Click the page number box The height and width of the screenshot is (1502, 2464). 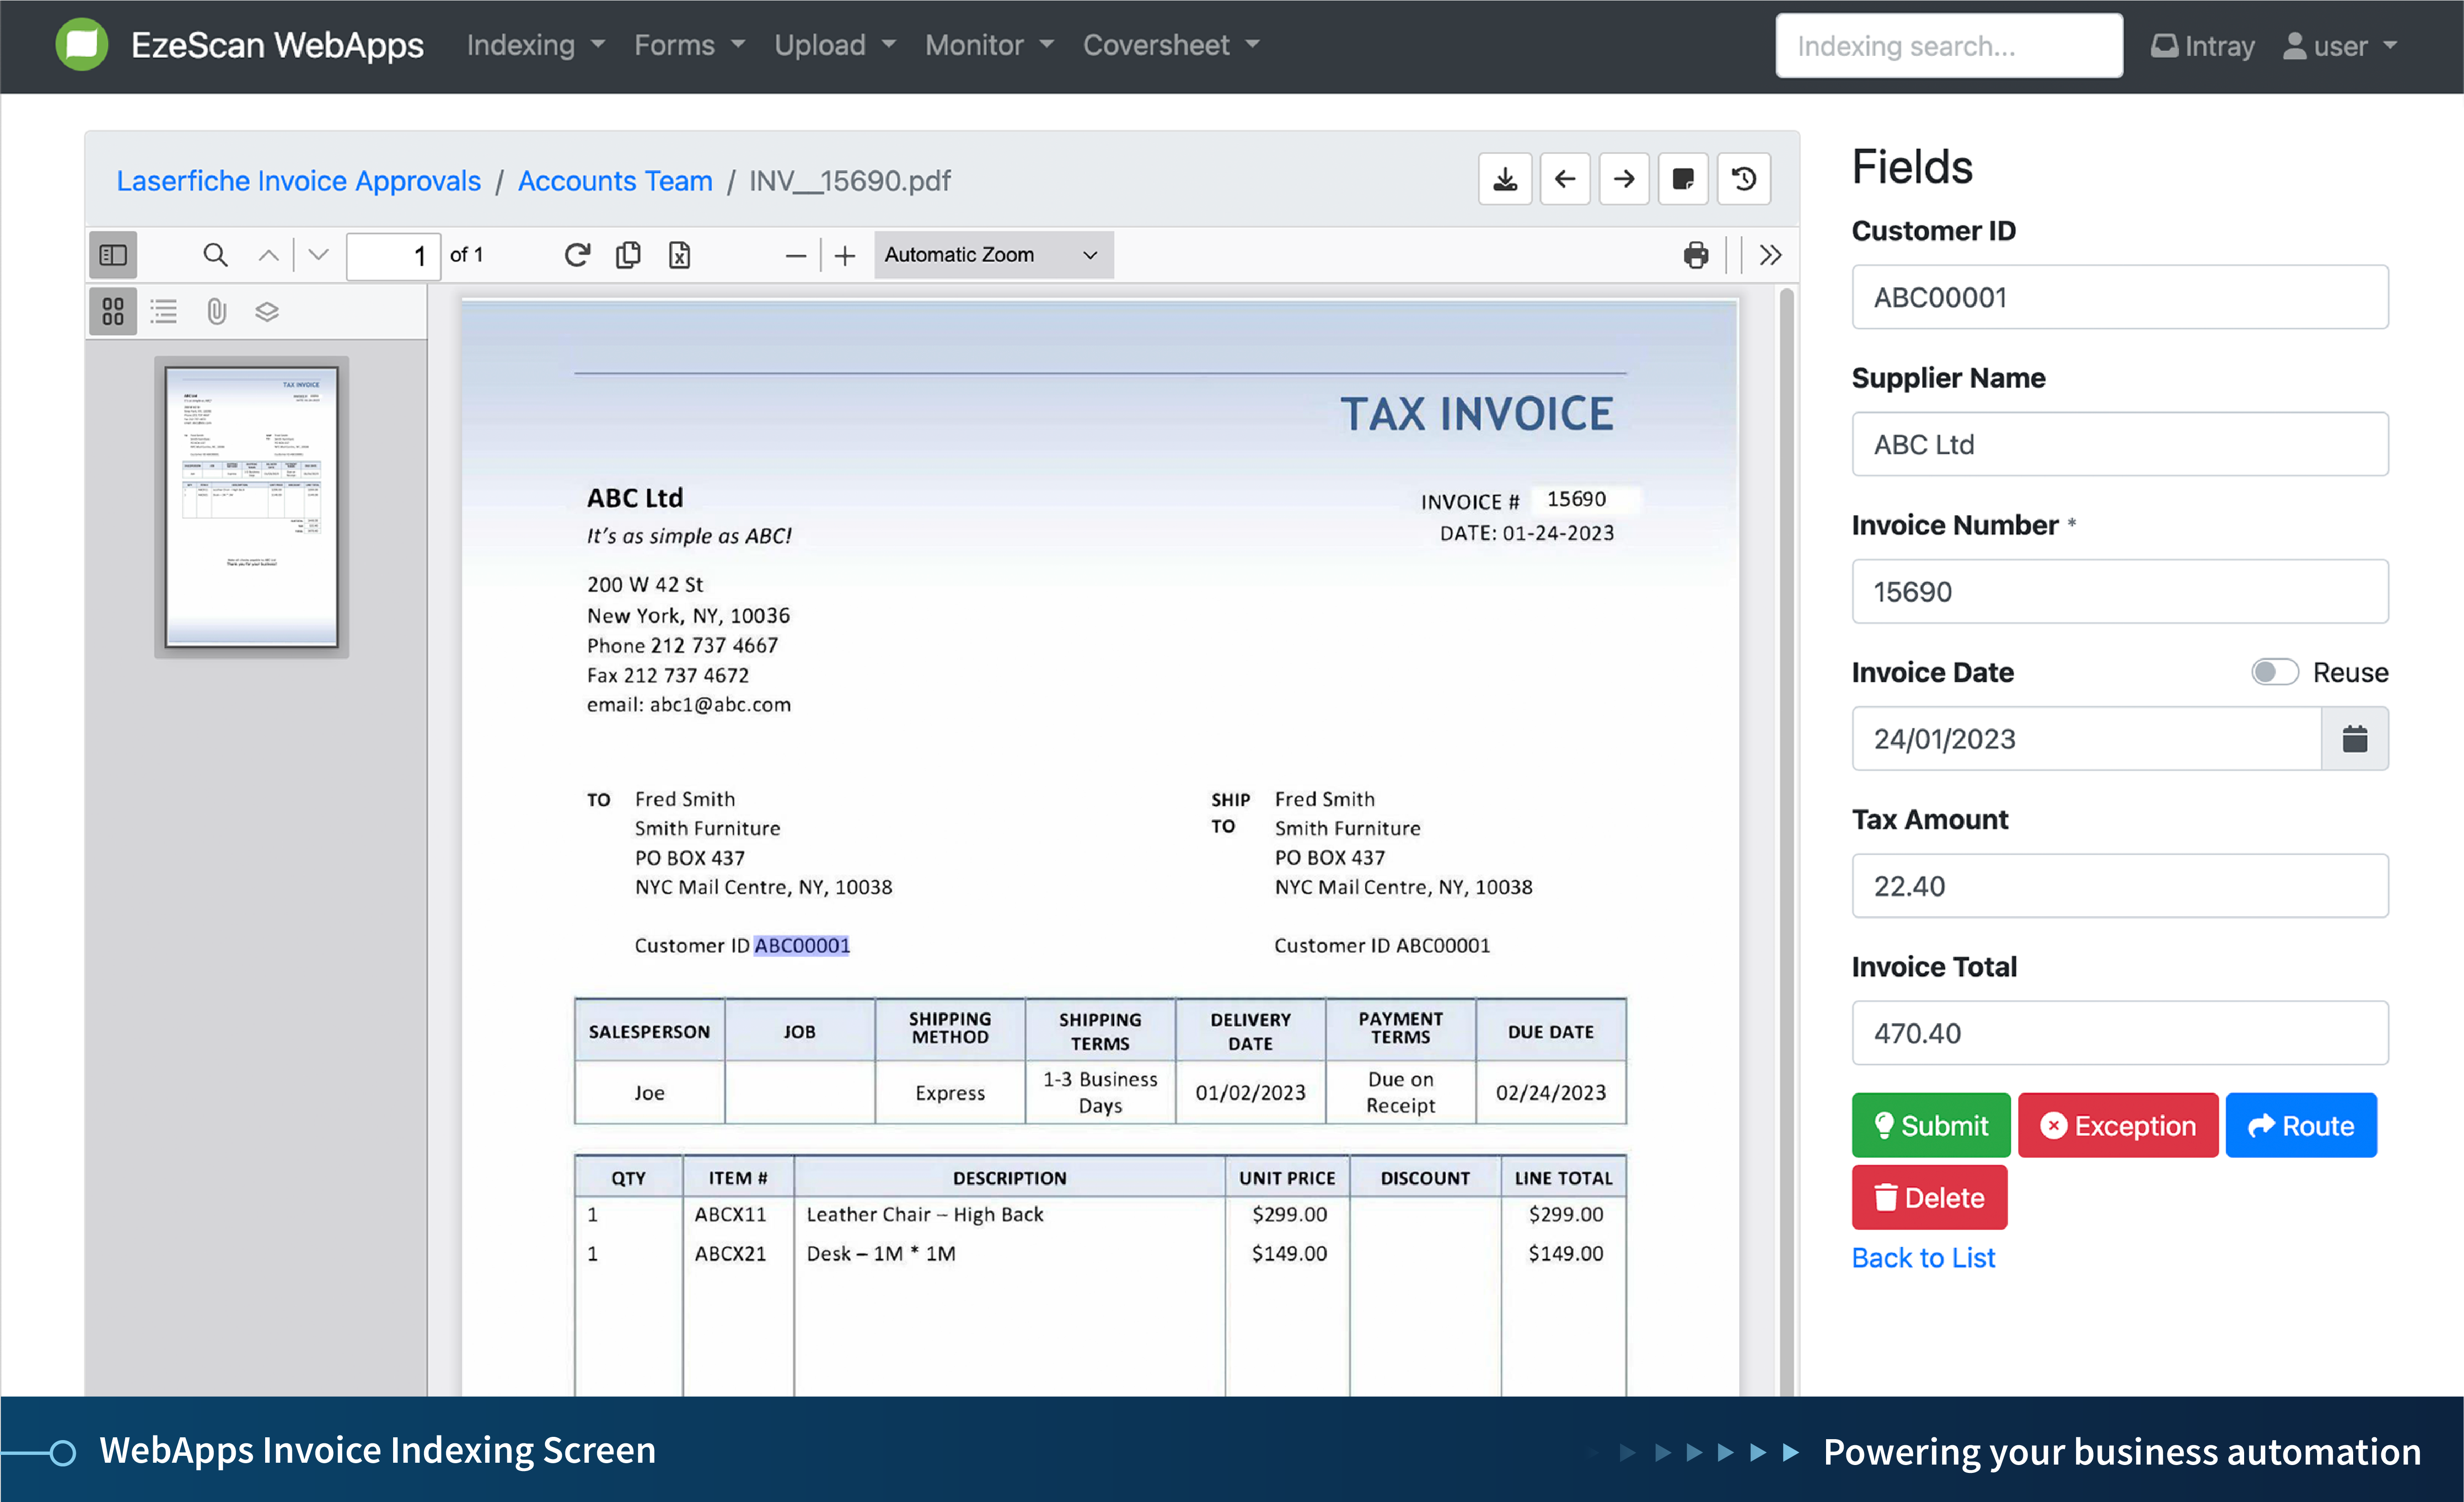coord(393,256)
